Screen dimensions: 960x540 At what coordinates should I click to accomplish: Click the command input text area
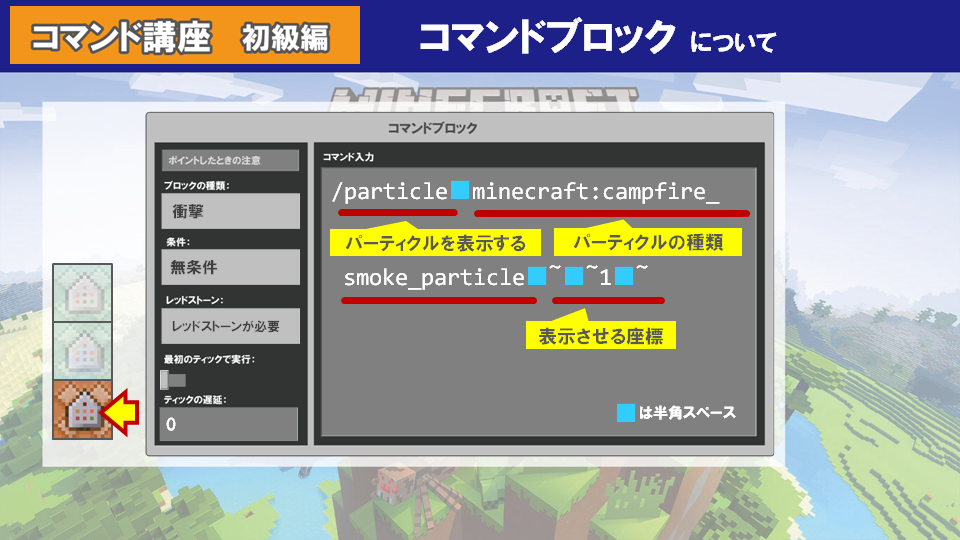click(x=539, y=302)
